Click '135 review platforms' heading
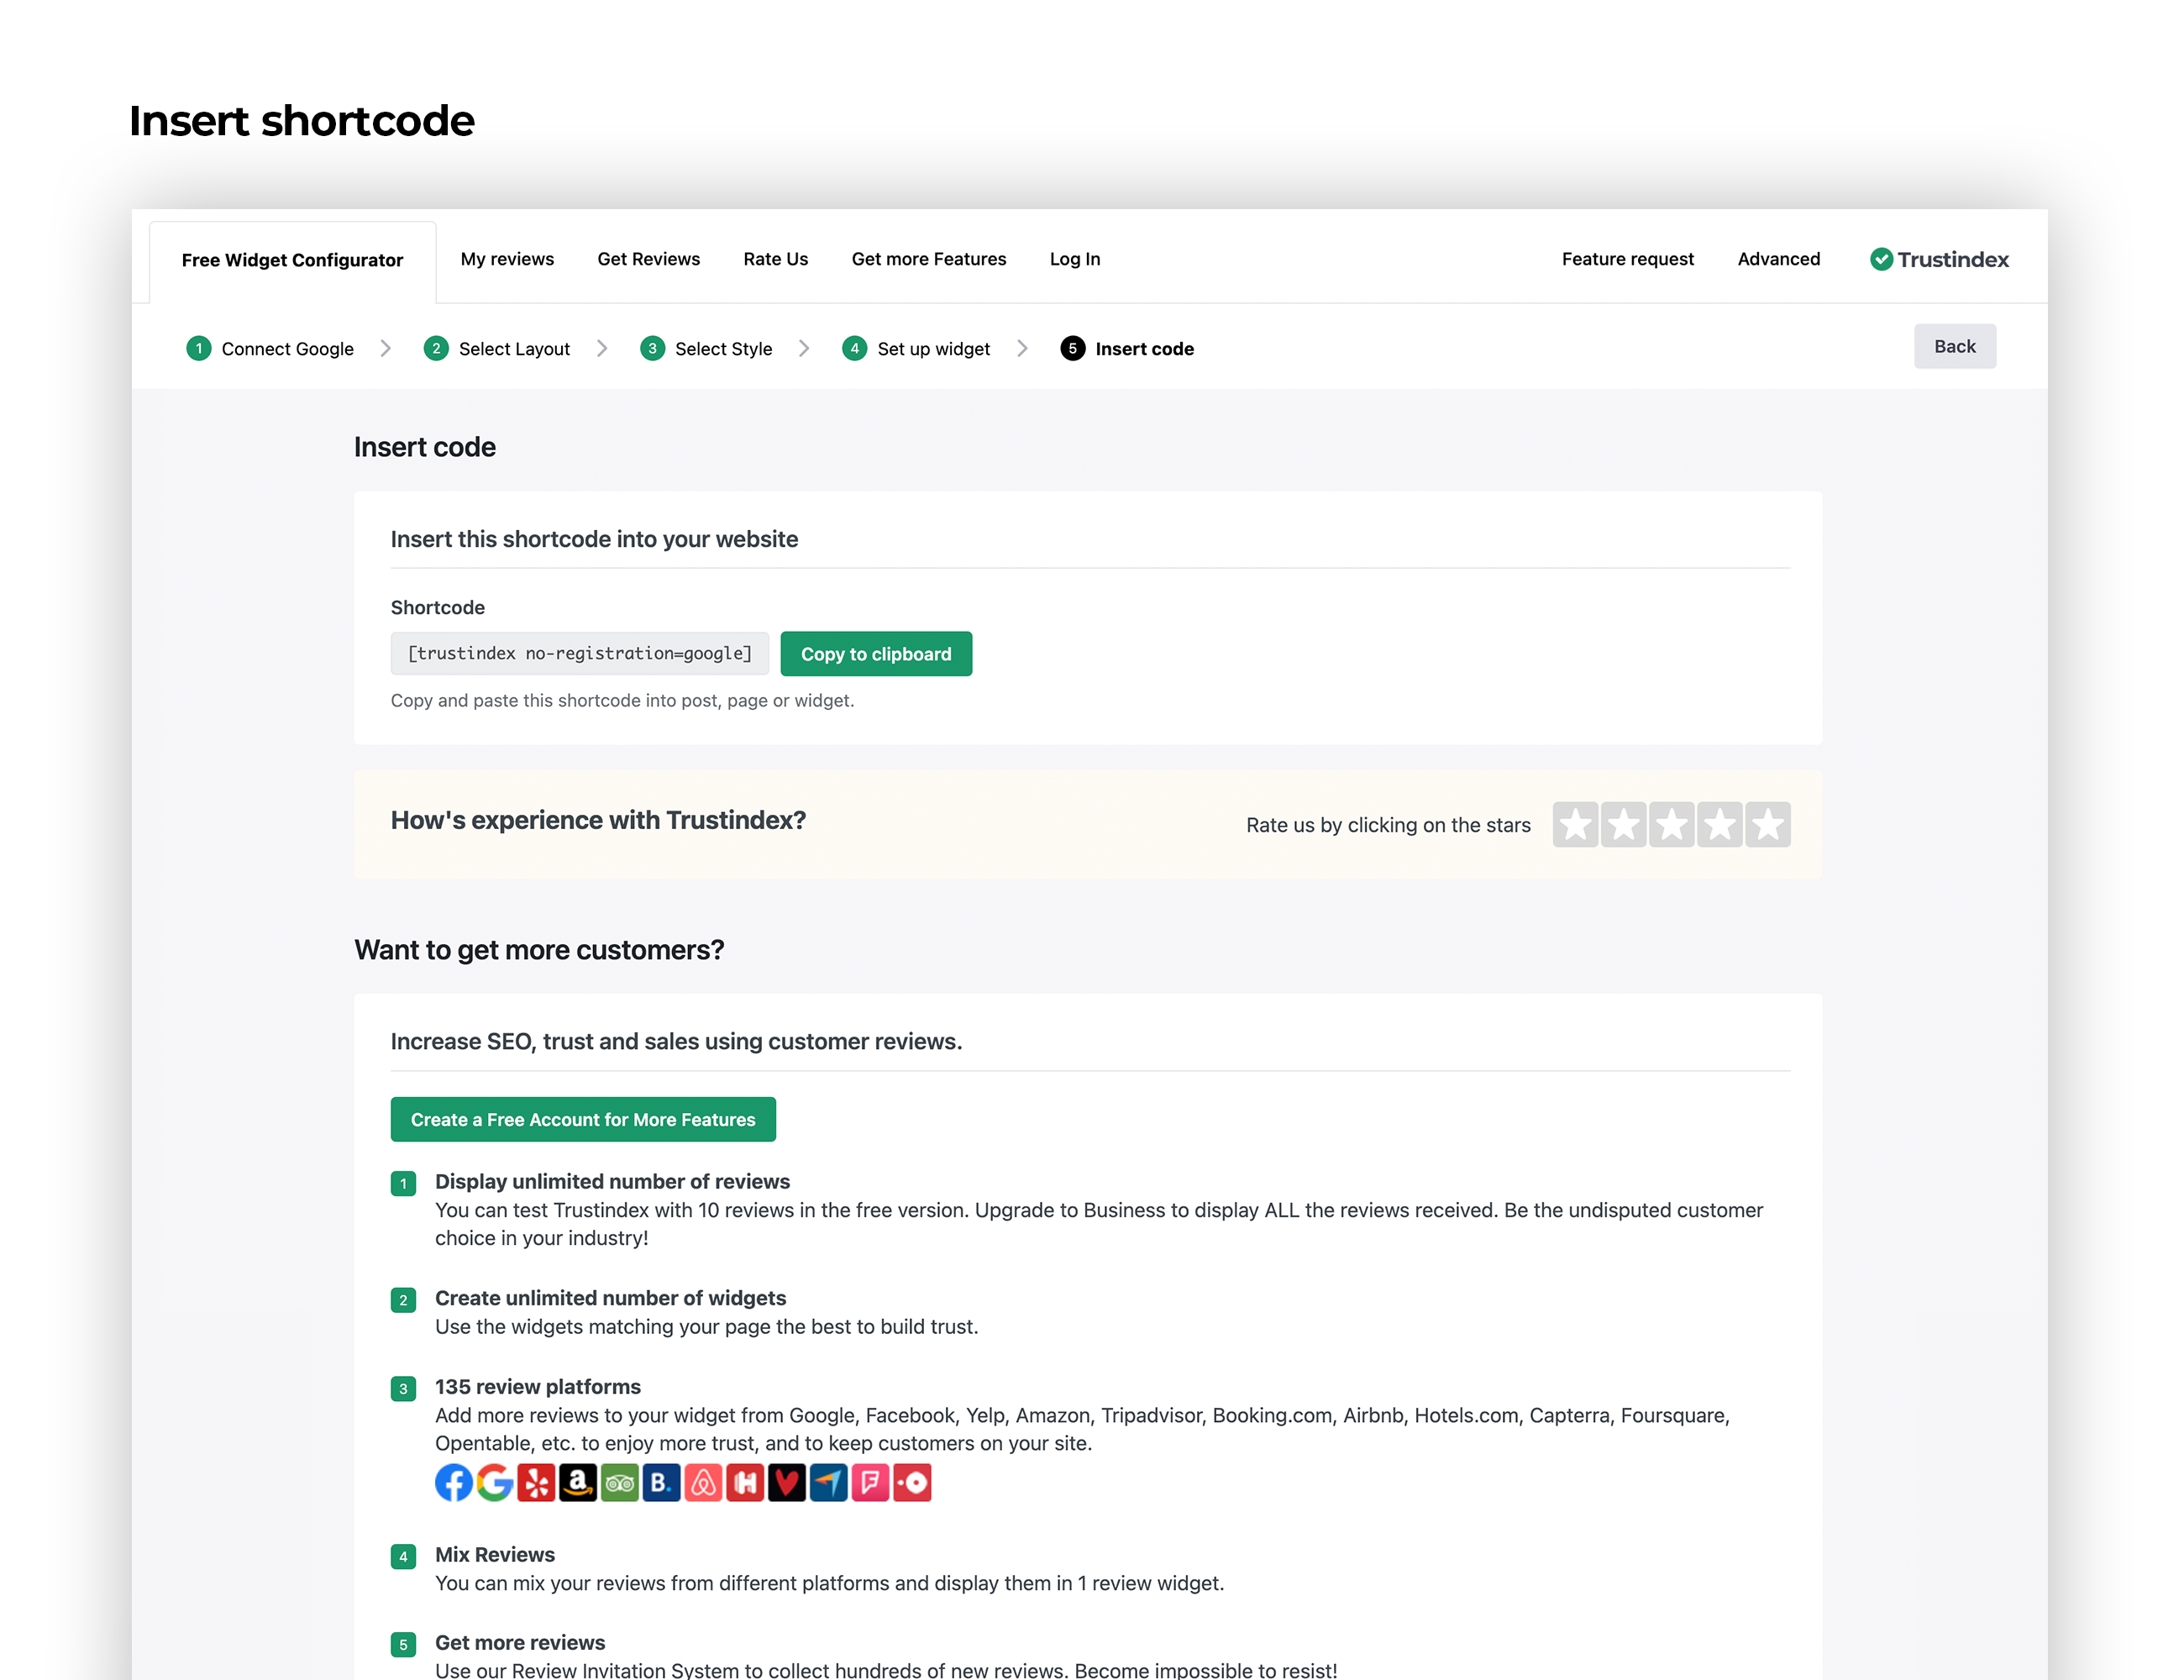 coord(538,1387)
